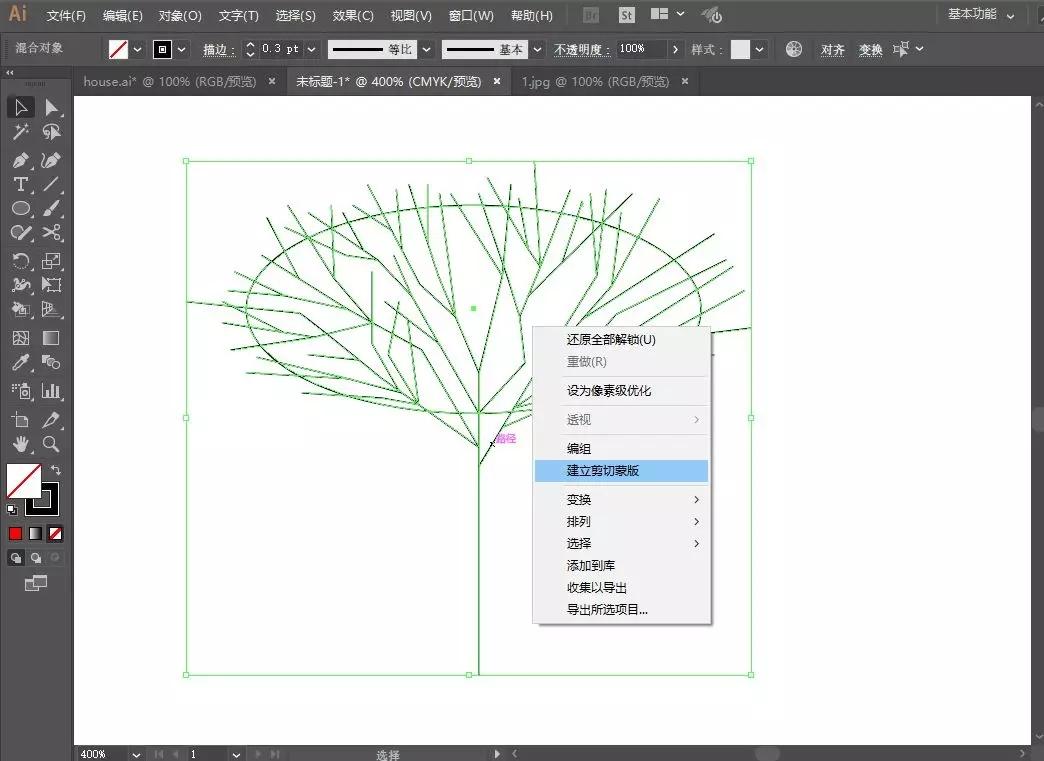Viewport: 1044px width, 761px height.
Task: Select the Pen tool
Action: (x=21, y=160)
